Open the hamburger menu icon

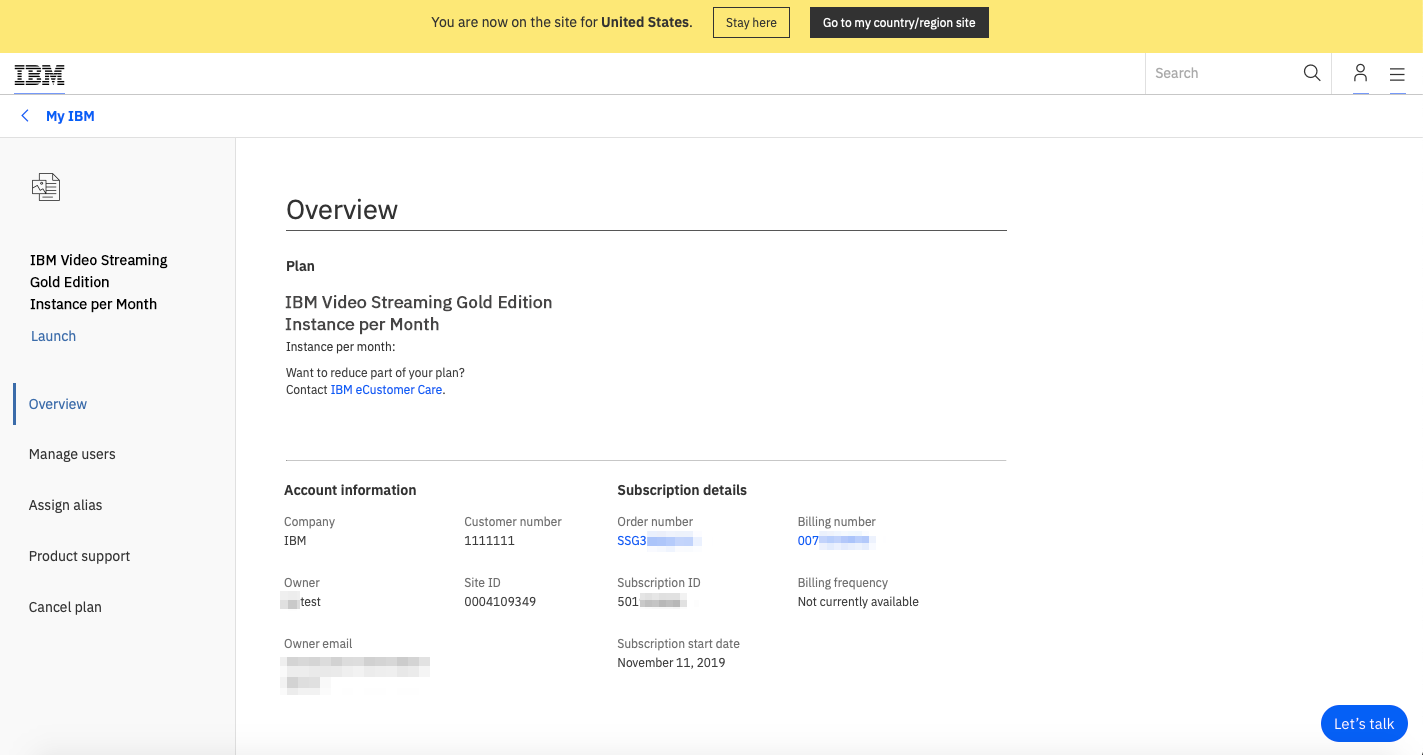[x=1397, y=74]
